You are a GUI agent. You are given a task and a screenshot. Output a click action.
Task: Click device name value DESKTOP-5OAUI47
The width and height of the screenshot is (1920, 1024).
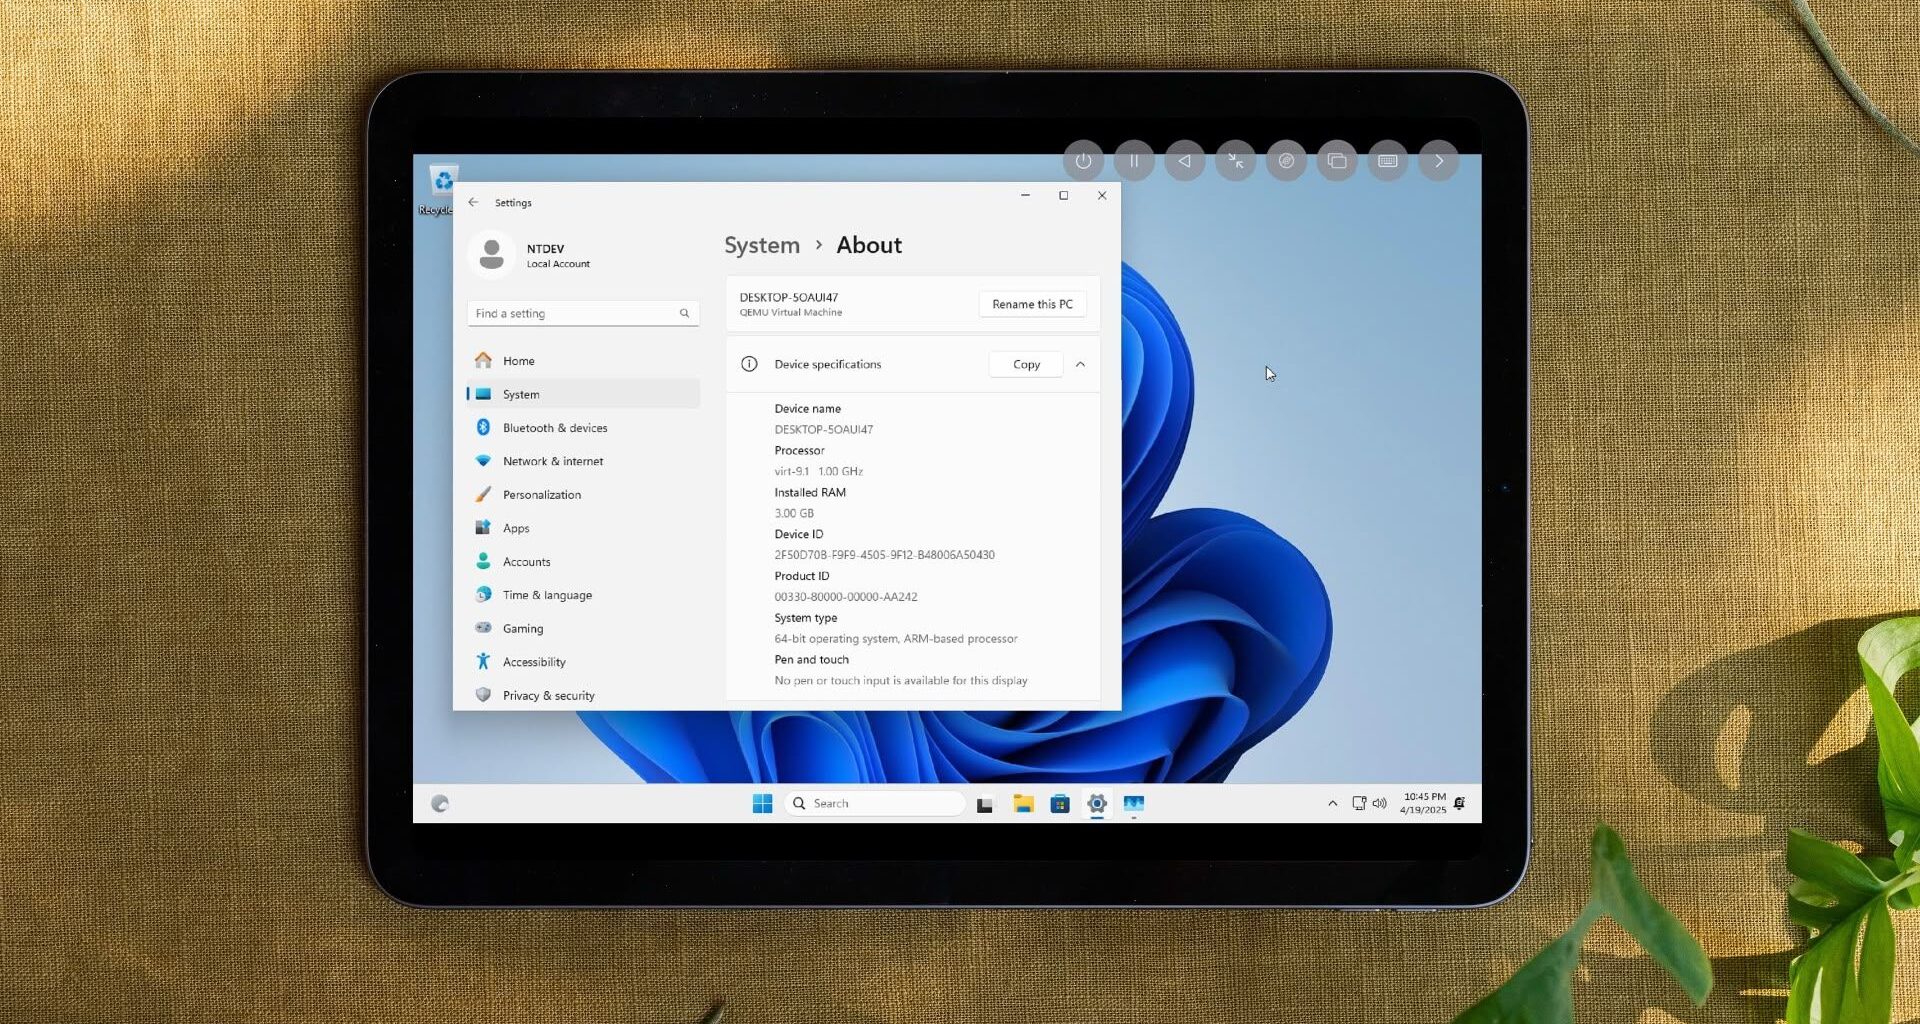(x=823, y=430)
